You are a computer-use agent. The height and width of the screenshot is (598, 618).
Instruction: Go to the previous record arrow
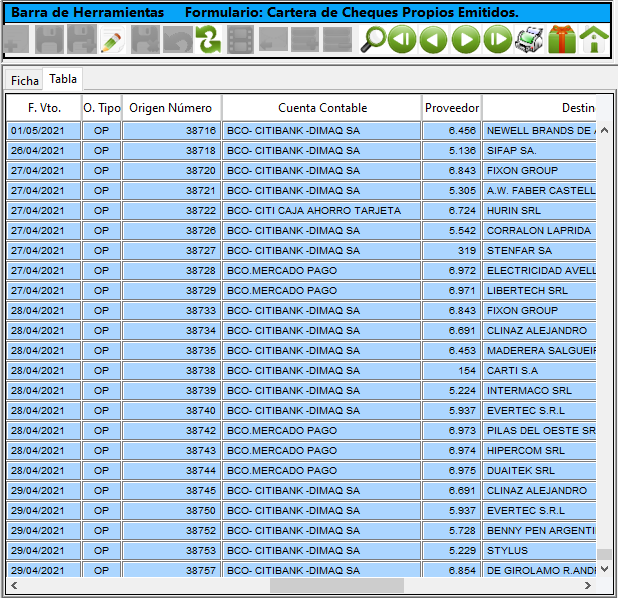pyautogui.click(x=434, y=39)
